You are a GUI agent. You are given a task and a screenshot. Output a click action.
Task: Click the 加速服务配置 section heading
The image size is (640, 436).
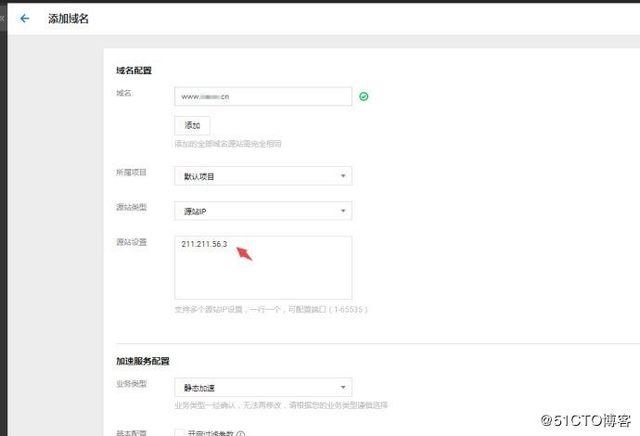[143, 361]
